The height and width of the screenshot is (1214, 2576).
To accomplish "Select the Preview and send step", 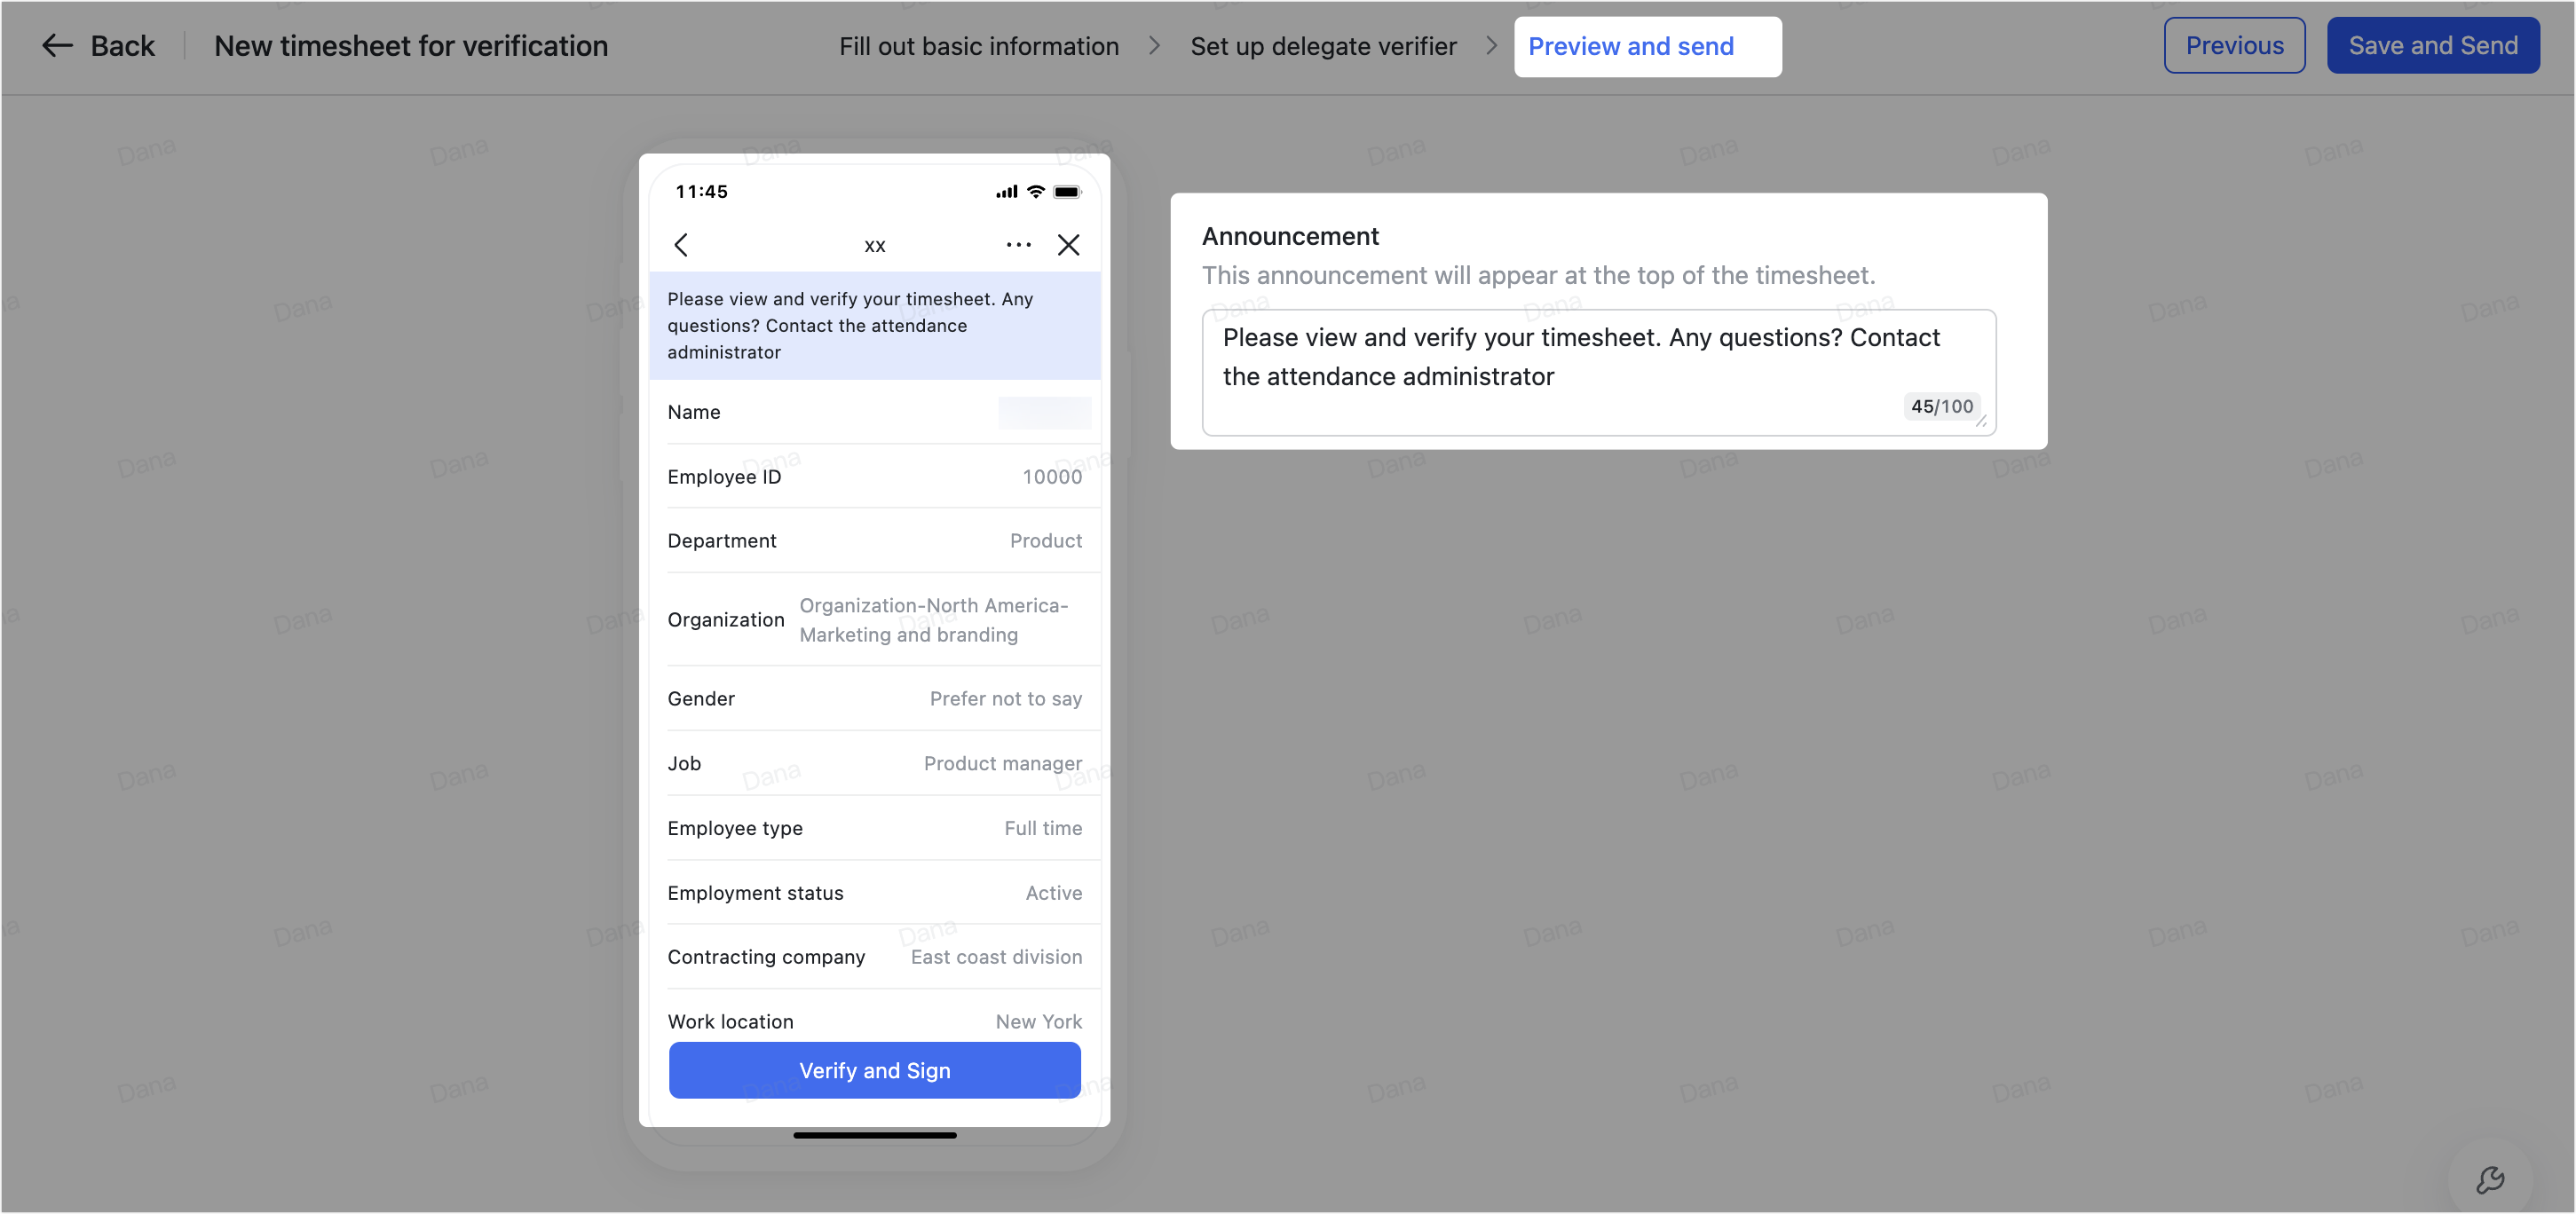I will pyautogui.click(x=1630, y=47).
